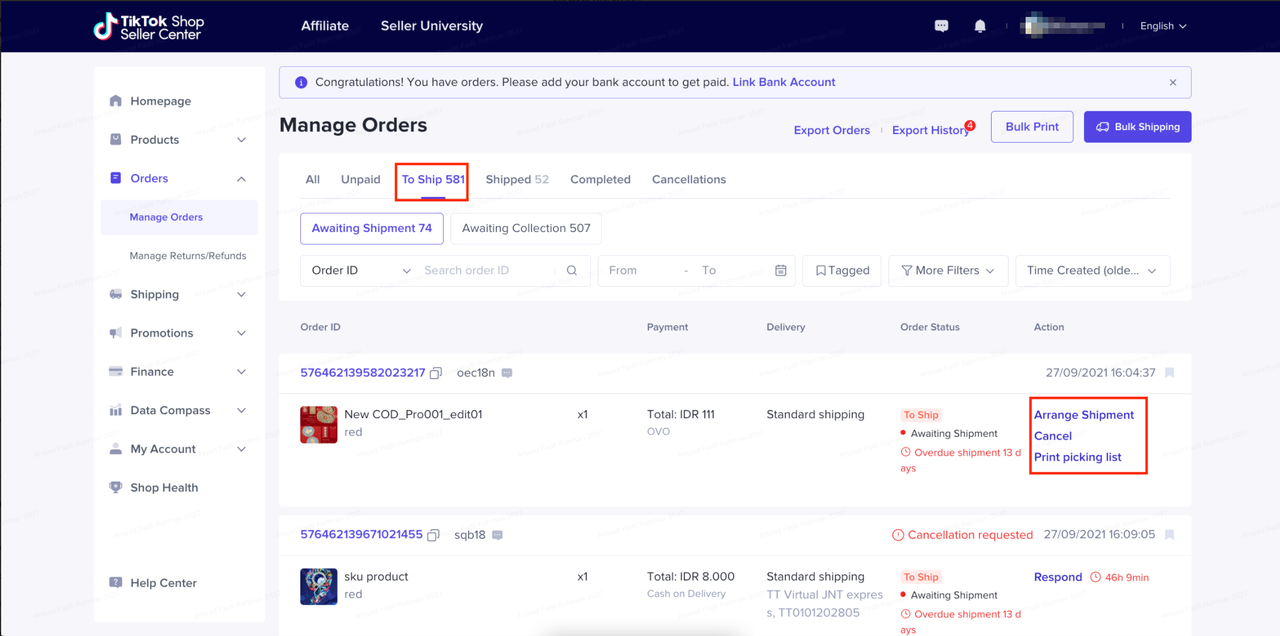Switch to the Shipped 52 tab
Screen dimensions: 1280x636
[x=517, y=180]
